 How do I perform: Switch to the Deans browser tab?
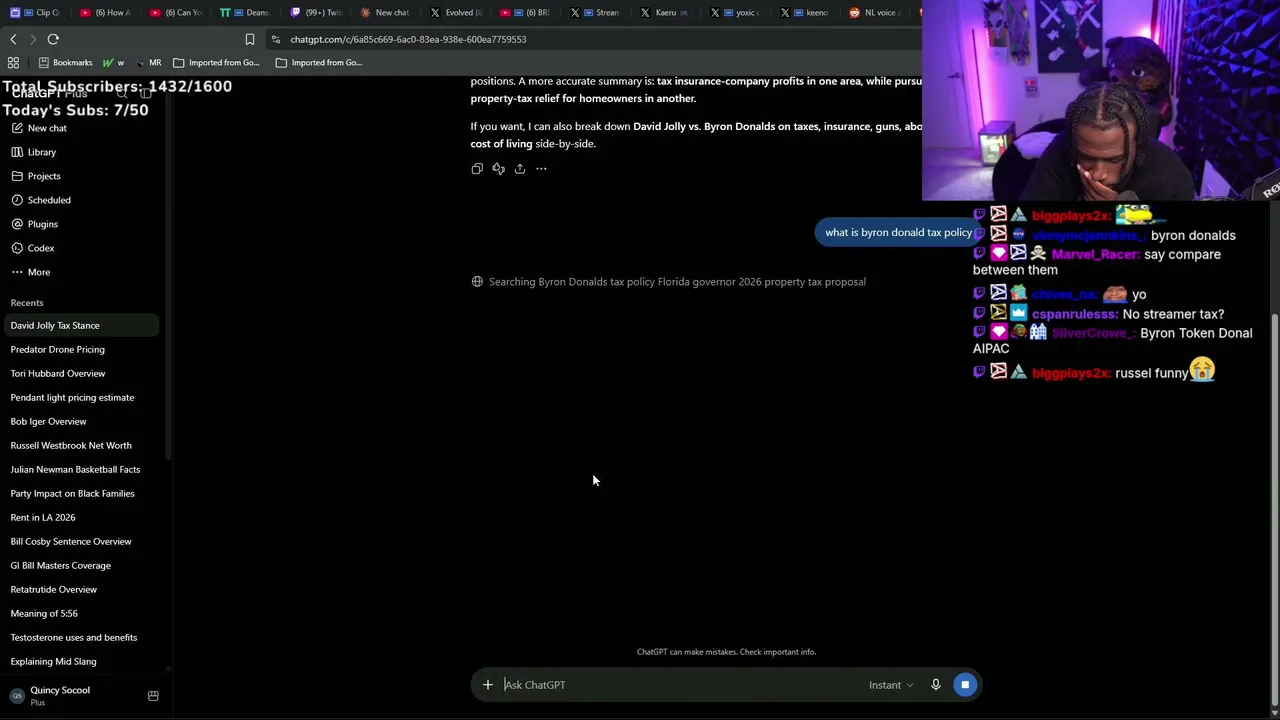point(246,13)
